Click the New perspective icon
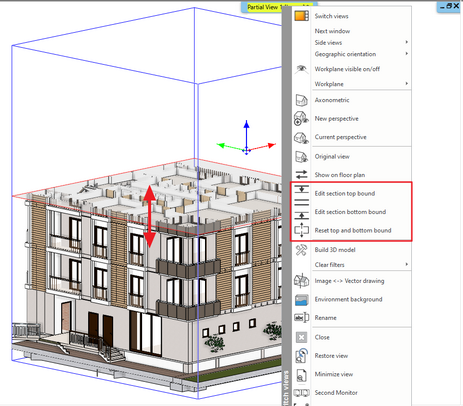The height and width of the screenshot is (406, 463). [x=301, y=119]
